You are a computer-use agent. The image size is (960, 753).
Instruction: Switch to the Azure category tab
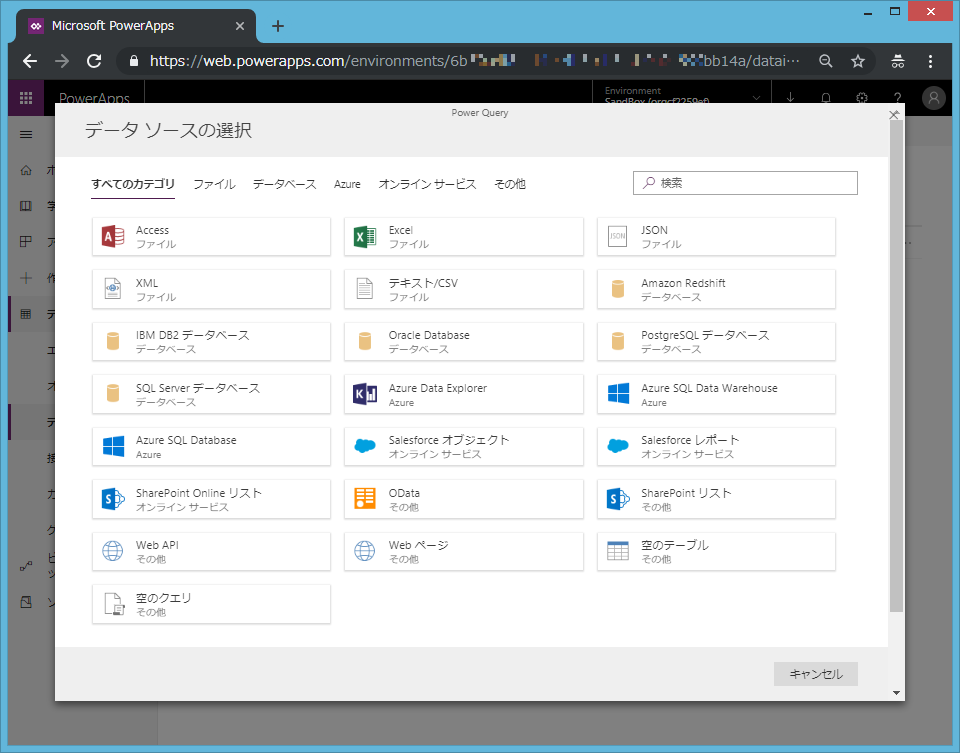tap(347, 184)
